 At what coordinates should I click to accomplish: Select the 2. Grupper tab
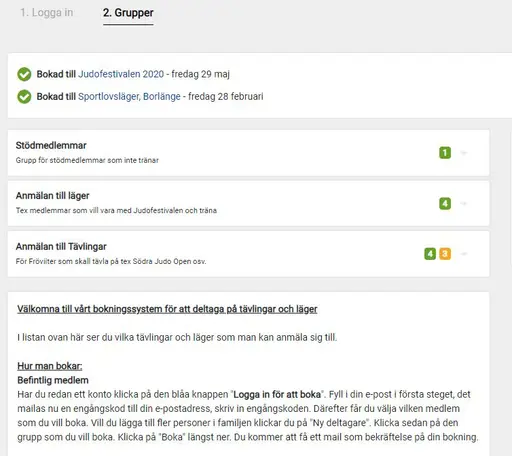[128, 13]
